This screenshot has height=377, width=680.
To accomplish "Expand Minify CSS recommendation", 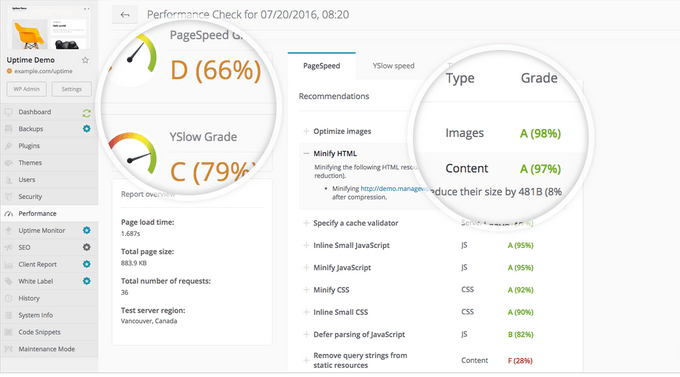I will click(306, 290).
